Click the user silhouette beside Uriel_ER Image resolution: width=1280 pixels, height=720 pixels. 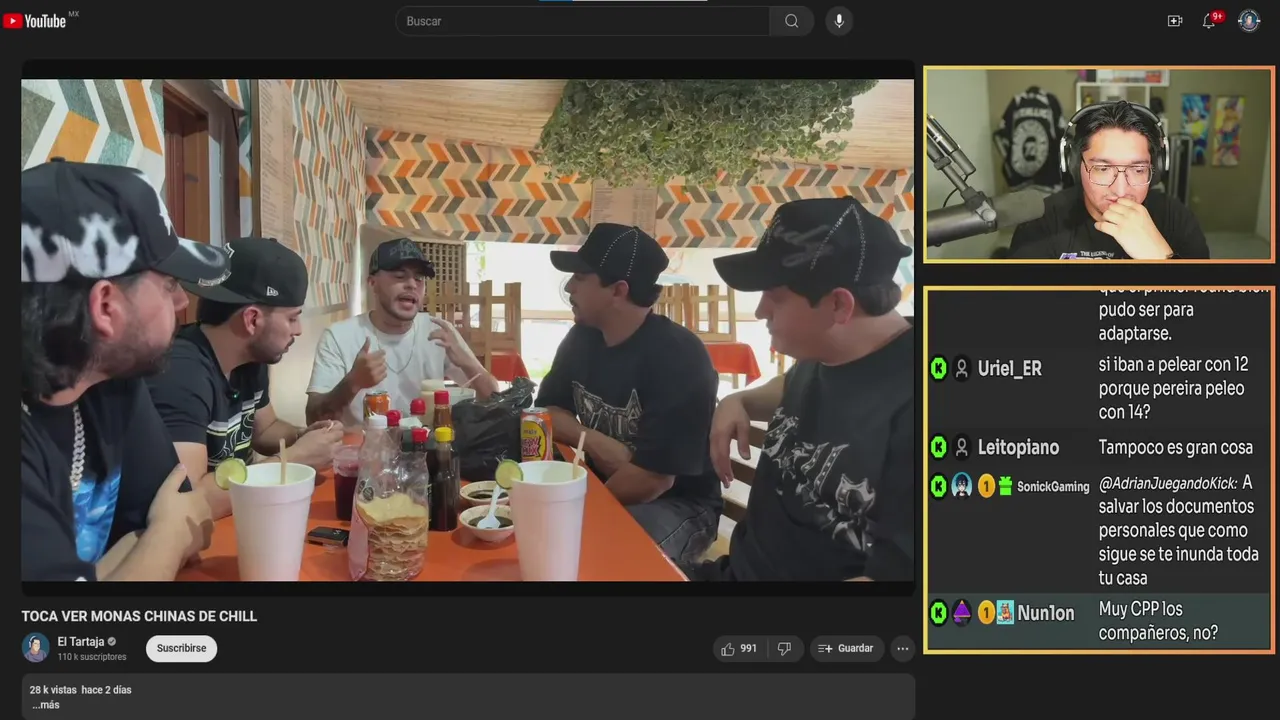point(961,369)
